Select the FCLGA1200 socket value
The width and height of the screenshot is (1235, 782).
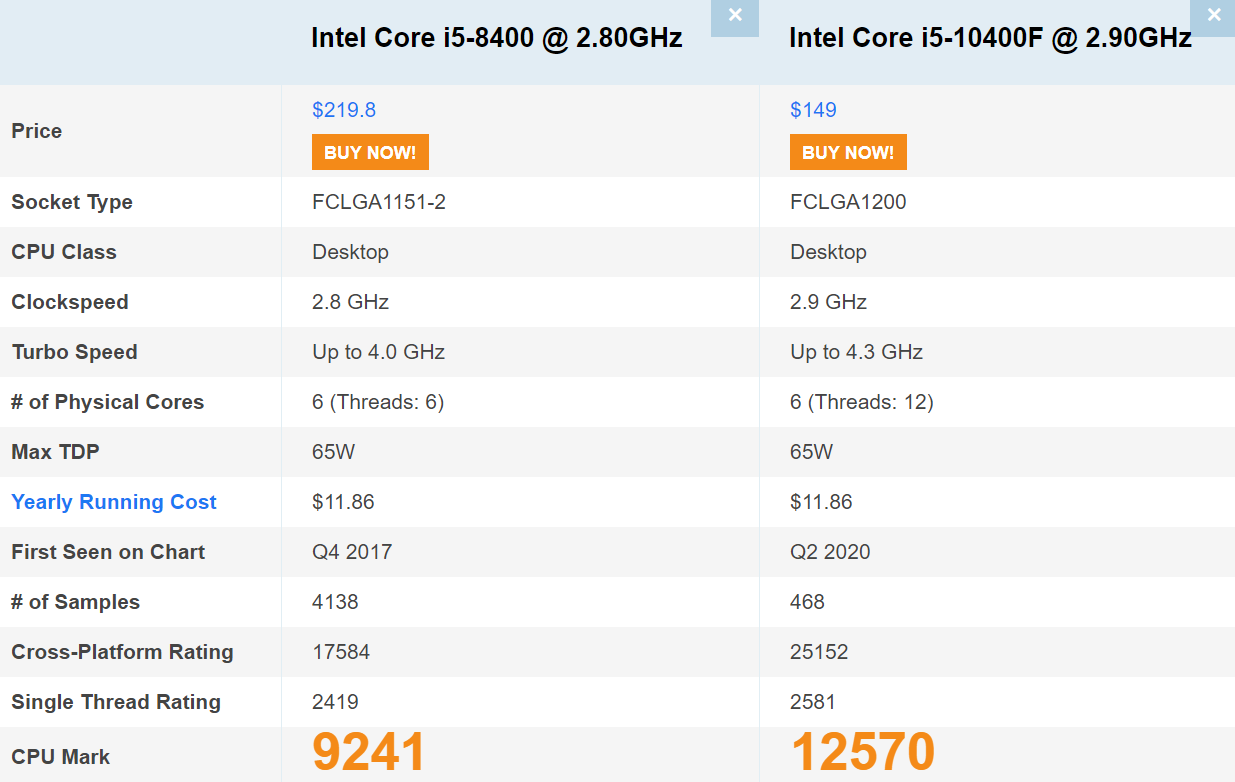click(848, 202)
